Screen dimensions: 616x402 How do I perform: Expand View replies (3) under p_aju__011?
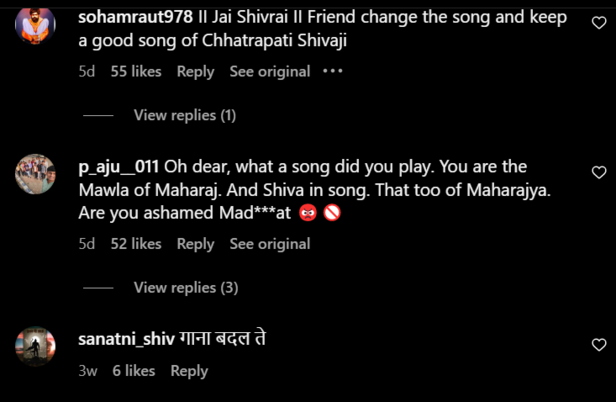185,287
